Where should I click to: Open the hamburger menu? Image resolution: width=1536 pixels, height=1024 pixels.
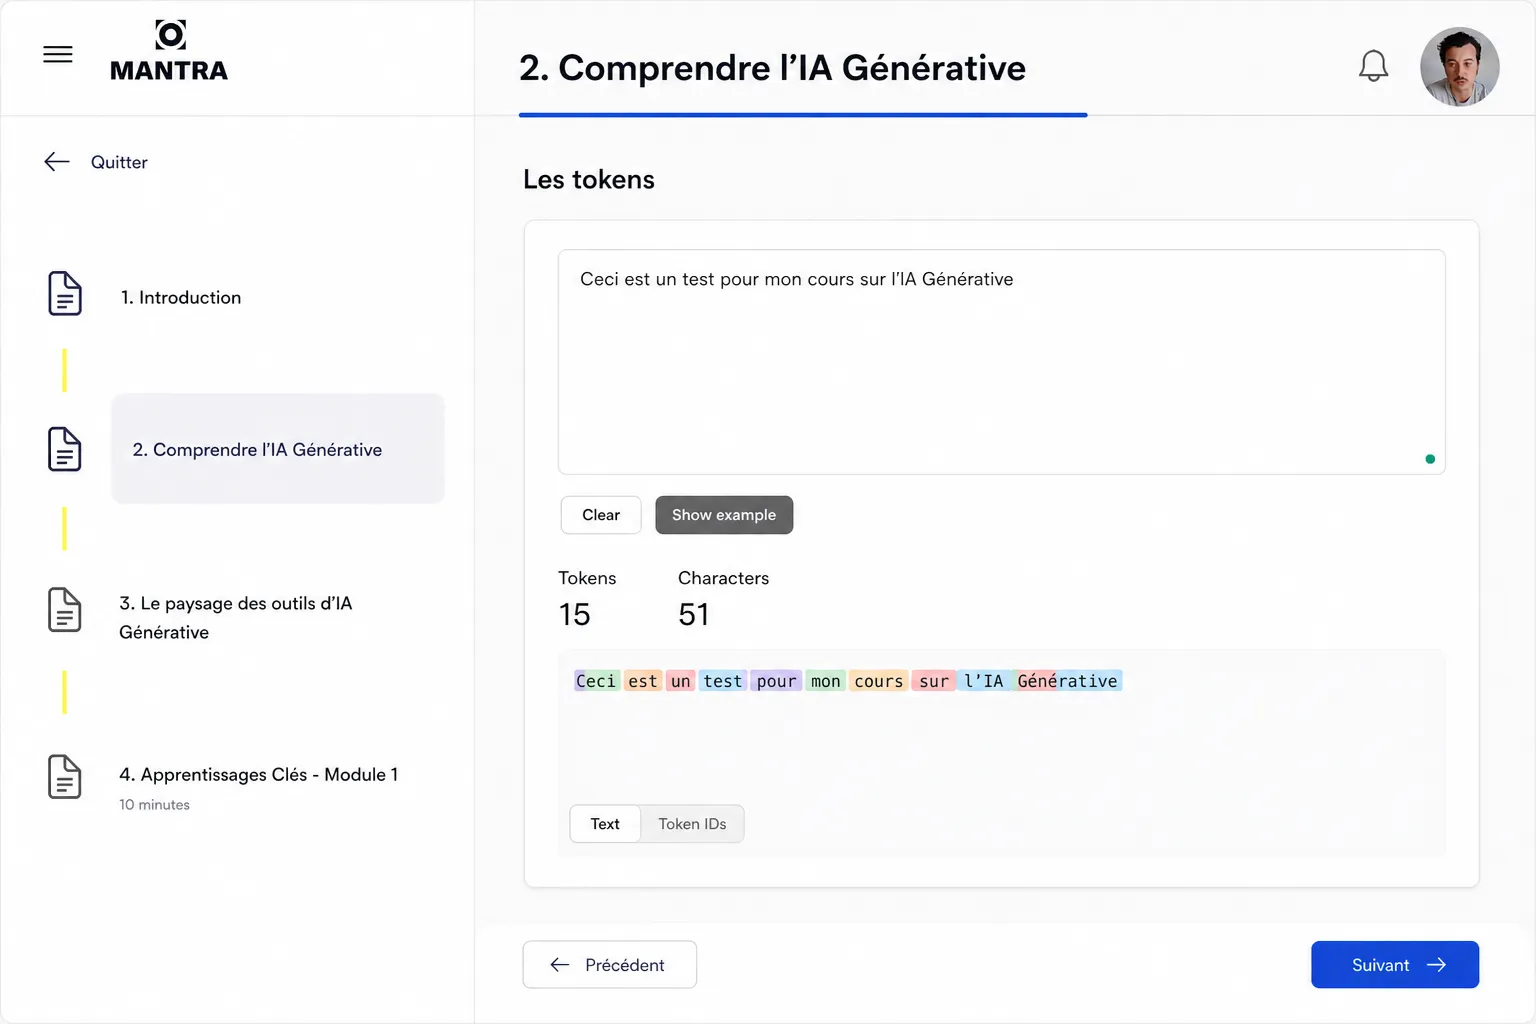[x=58, y=54]
